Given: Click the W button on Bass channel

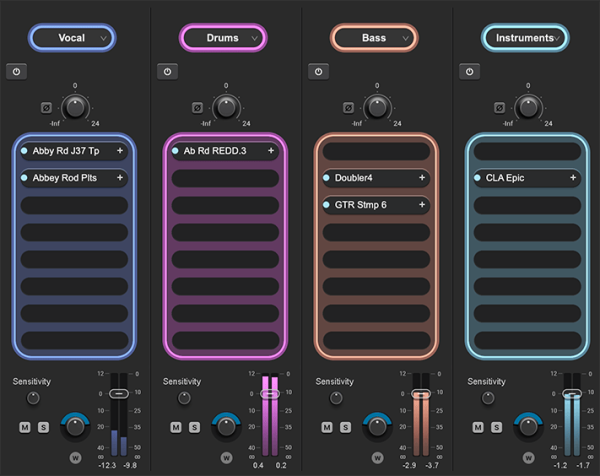Looking at the screenshot, I should (377, 458).
